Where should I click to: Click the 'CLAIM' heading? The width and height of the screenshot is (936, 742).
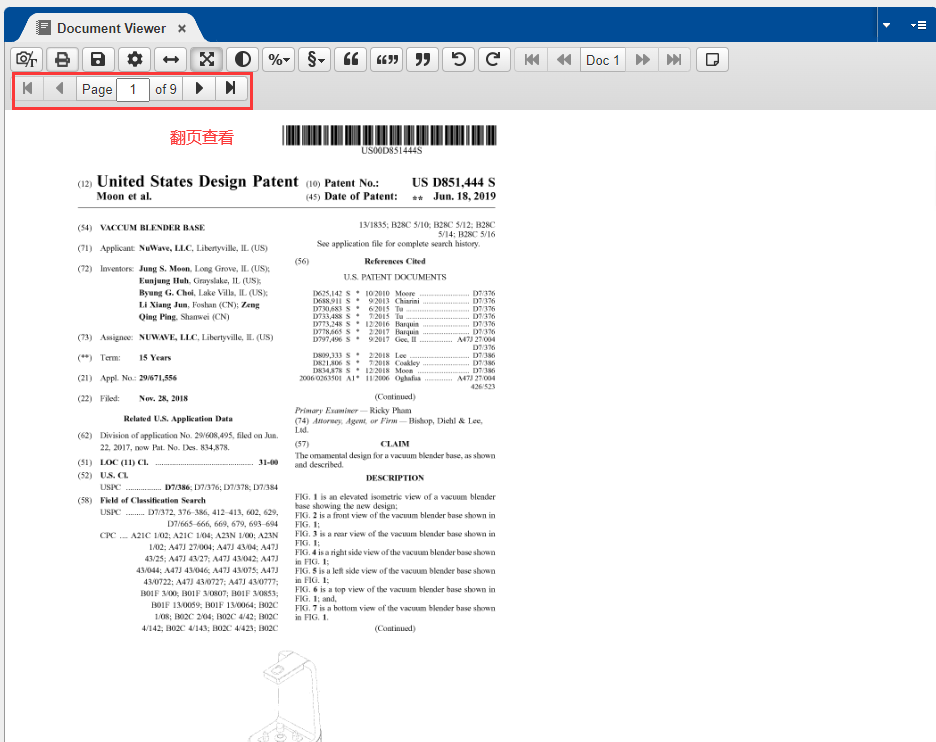(395, 444)
